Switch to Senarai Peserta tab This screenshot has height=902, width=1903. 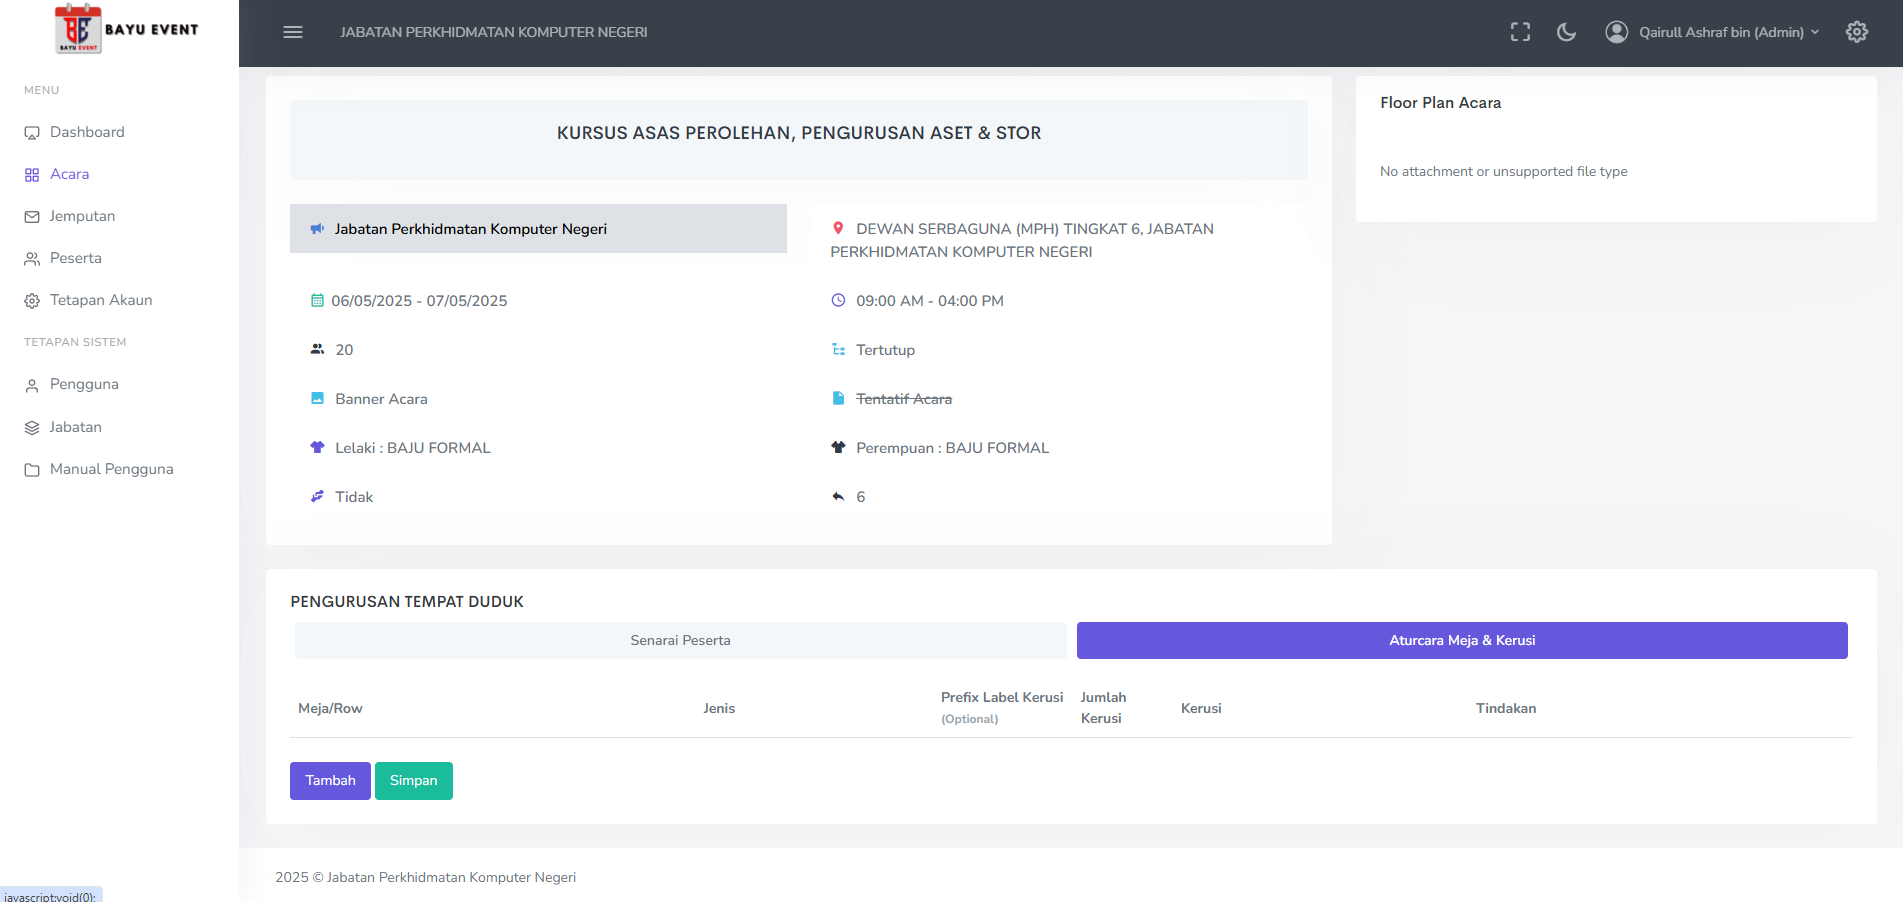point(680,640)
